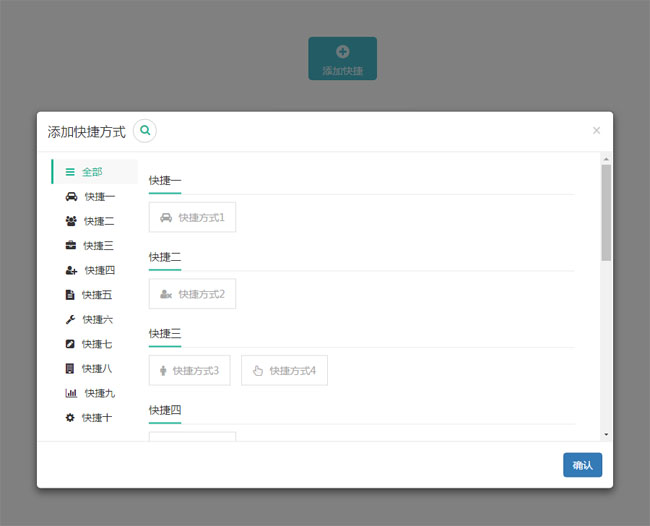Click the briefcase icon for 快捷三
650x526 pixels.
(x=71, y=246)
